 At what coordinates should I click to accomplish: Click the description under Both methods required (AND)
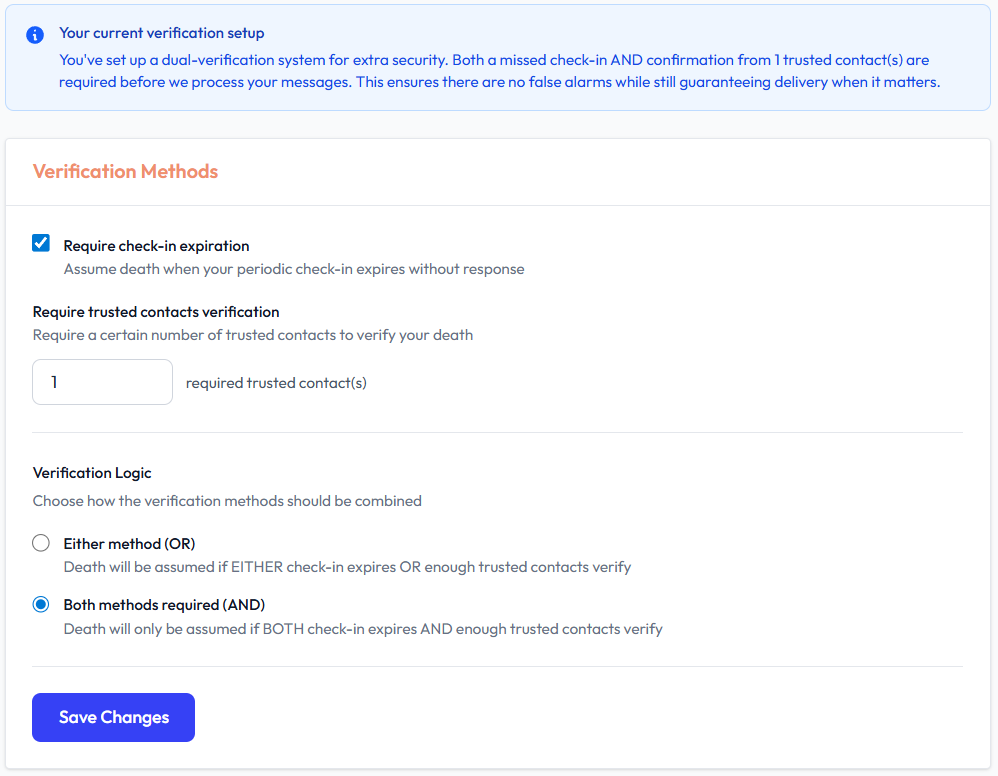pos(363,629)
